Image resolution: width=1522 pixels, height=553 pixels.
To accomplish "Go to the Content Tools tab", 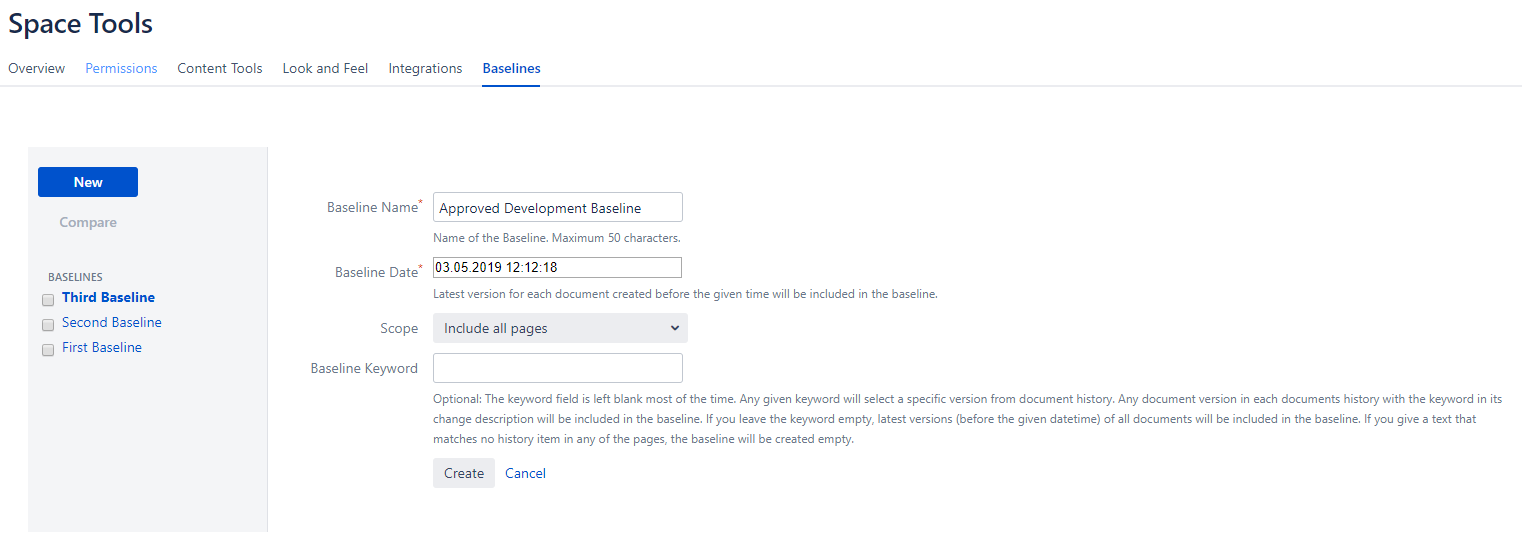I will click(x=220, y=68).
